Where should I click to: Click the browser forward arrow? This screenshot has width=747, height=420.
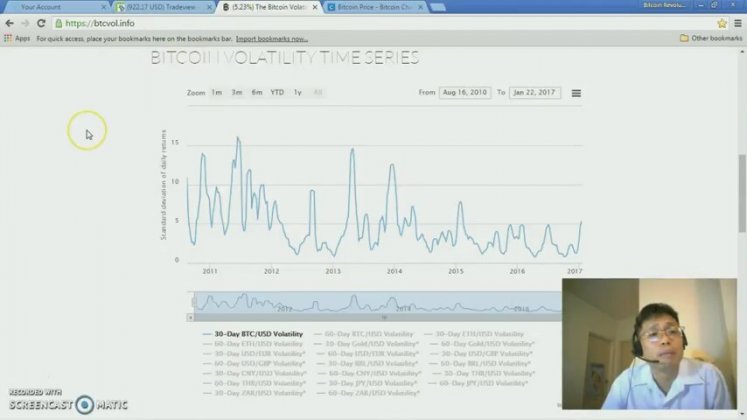coord(25,23)
